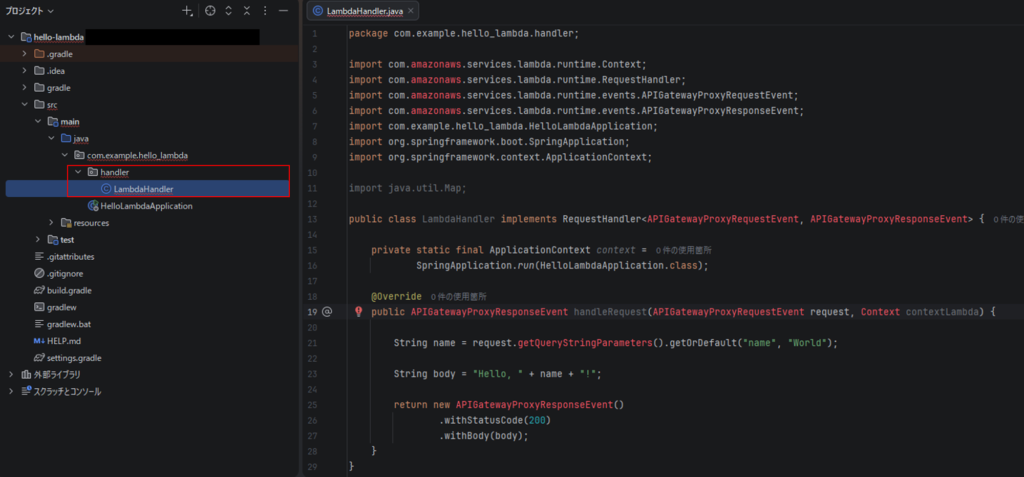Expand the 外部ライブラリ node
Image resolution: width=1024 pixels, height=477 pixels.
12,374
